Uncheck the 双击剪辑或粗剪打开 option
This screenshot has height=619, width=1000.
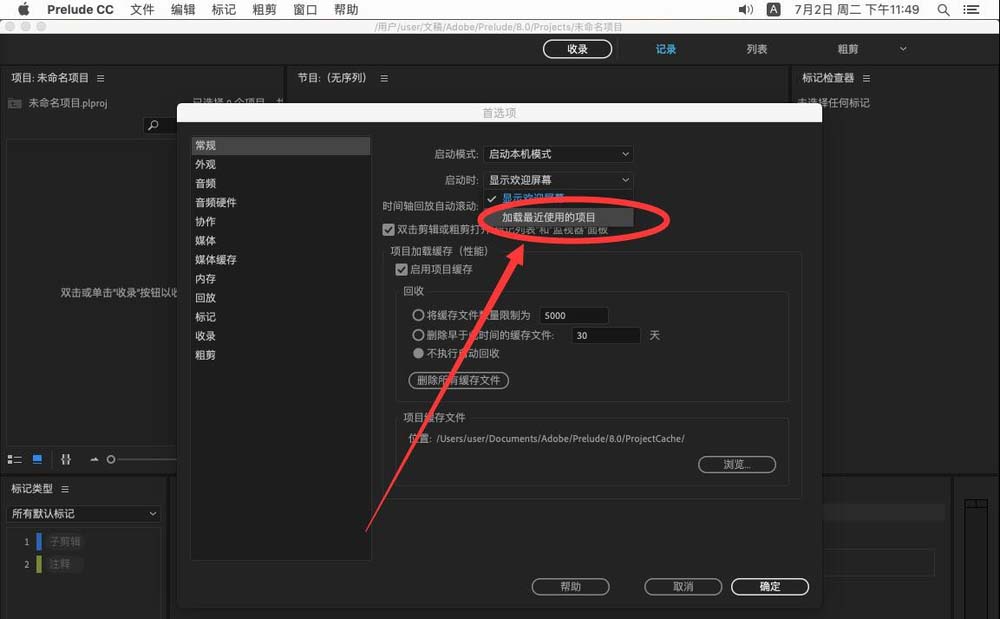tap(389, 229)
